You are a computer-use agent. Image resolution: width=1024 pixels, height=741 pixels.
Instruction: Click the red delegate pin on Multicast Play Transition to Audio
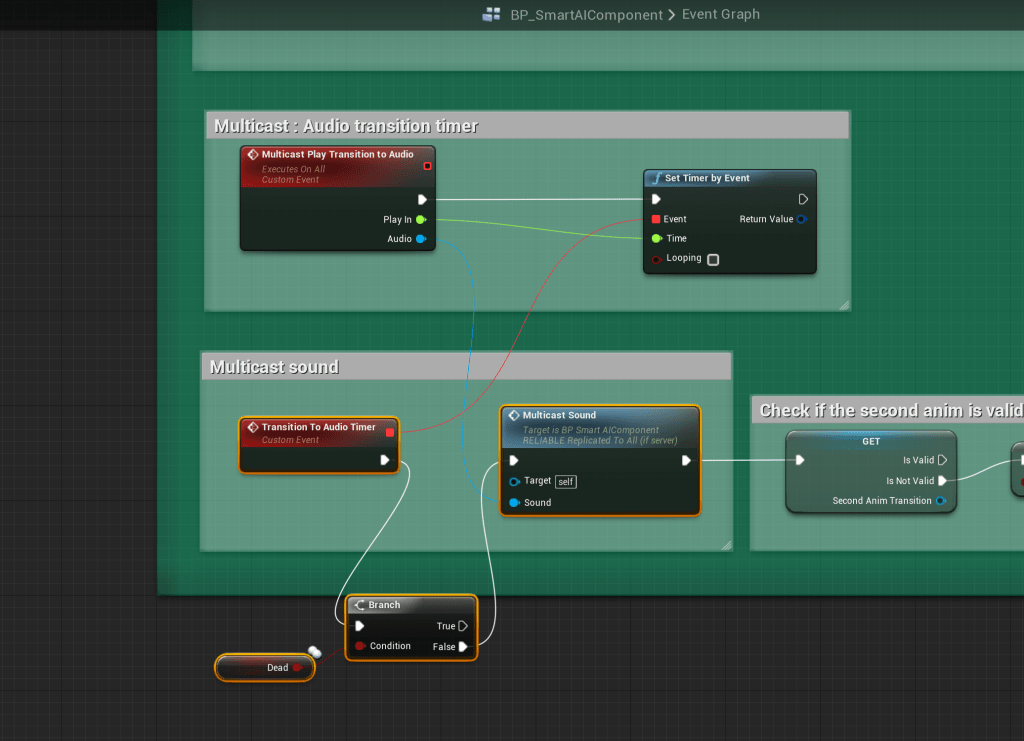427,166
